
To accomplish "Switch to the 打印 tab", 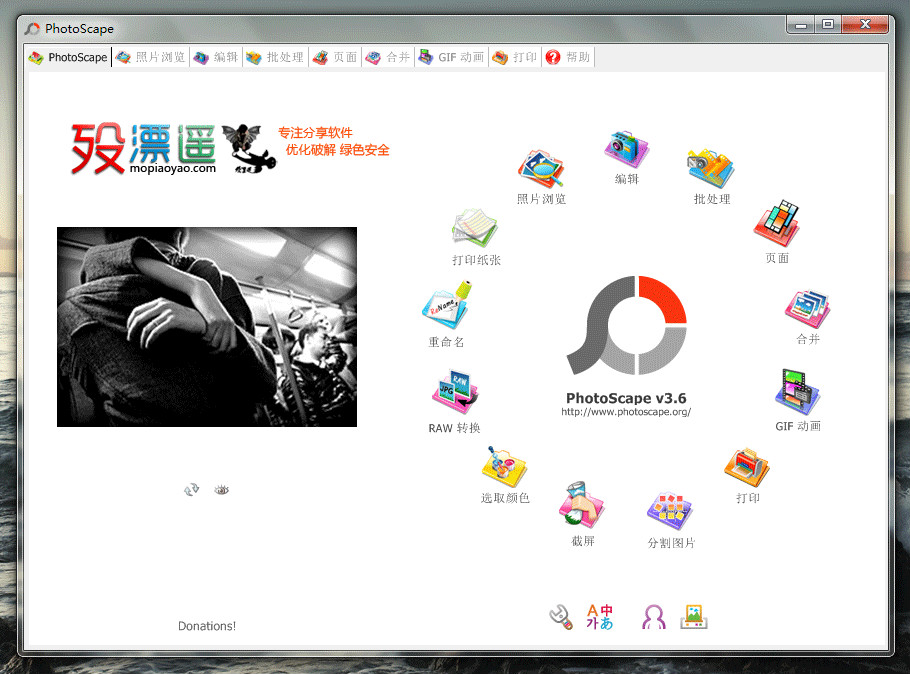I will point(515,57).
